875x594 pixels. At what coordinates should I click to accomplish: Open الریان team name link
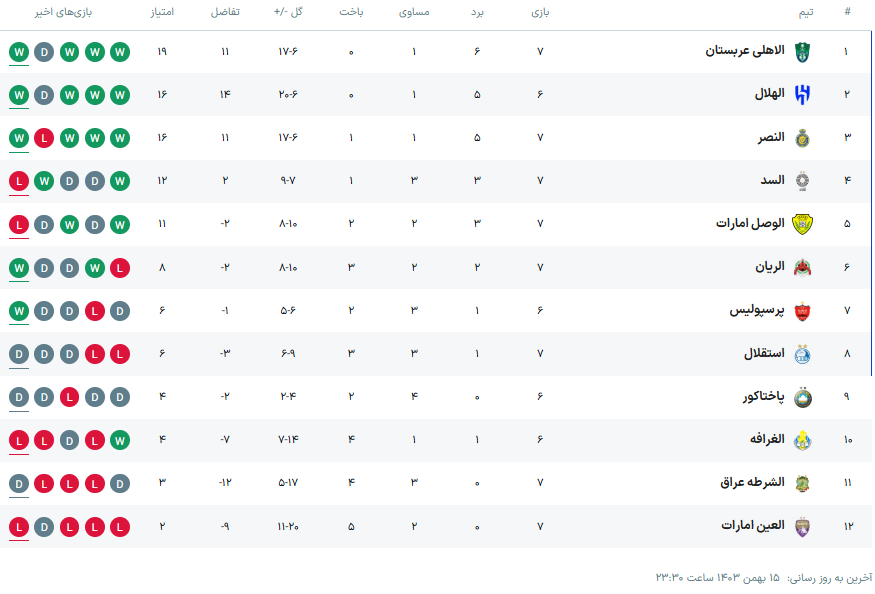tap(770, 267)
